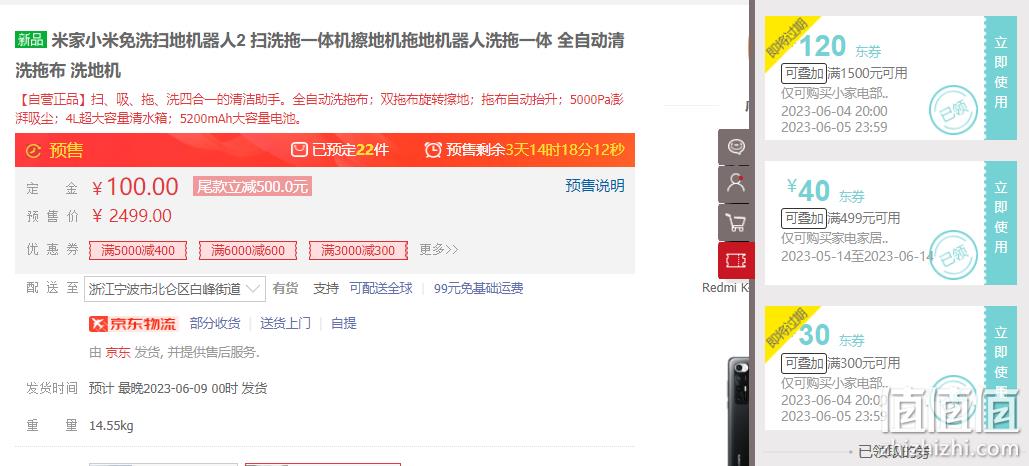Click the 京东 seller link in the shipping note
The image size is (1029, 466).
(118, 352)
